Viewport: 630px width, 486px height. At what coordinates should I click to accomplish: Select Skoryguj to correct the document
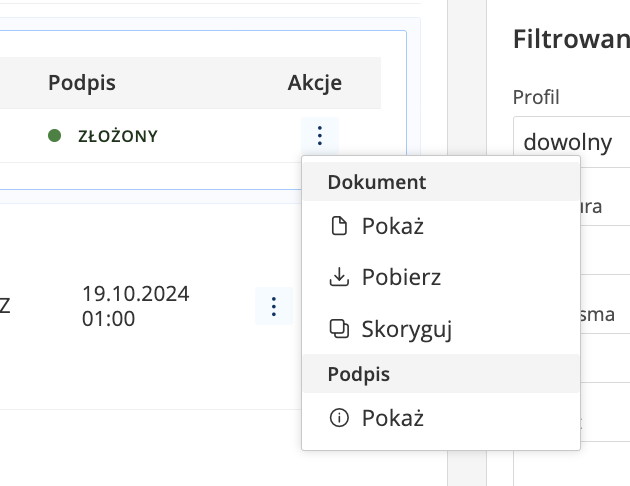pyautogui.click(x=441, y=329)
